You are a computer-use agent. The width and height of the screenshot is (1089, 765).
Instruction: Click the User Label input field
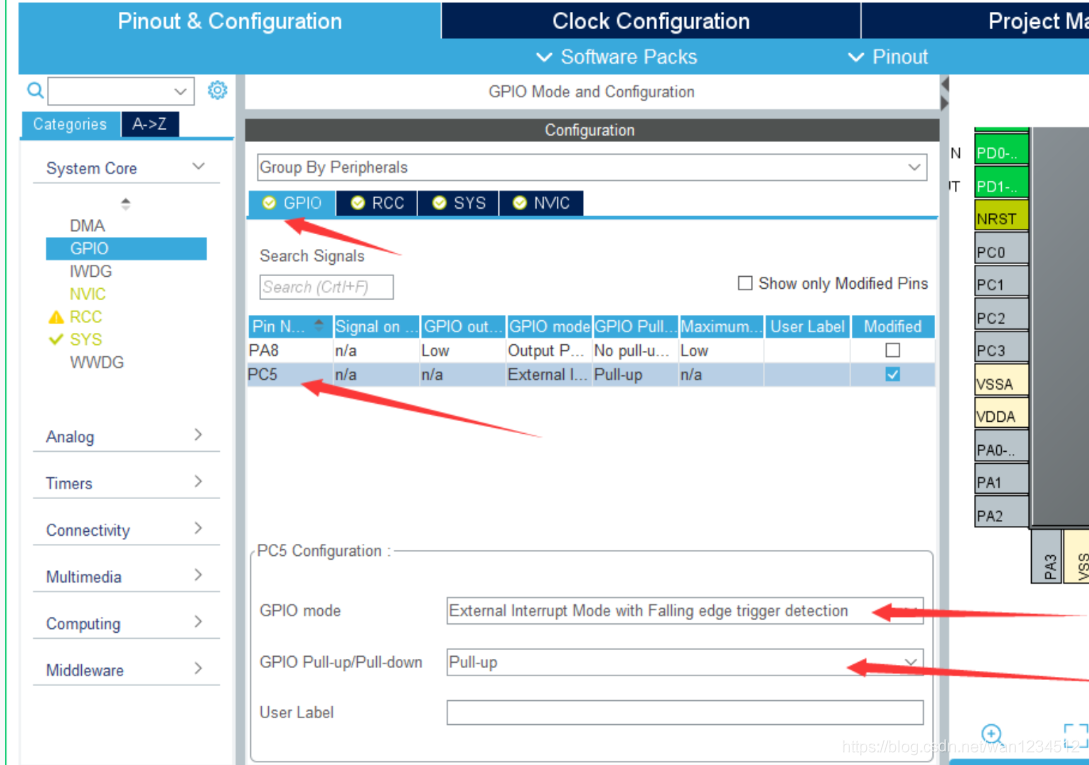pyautogui.click(x=684, y=712)
